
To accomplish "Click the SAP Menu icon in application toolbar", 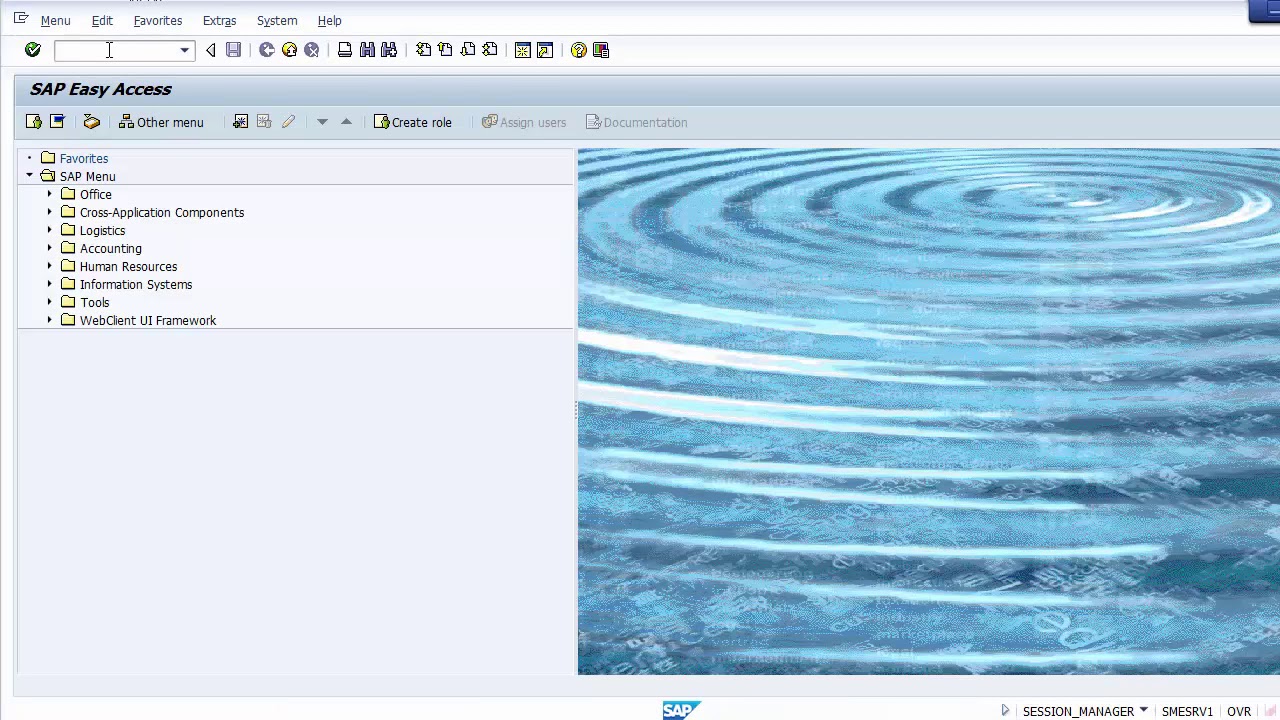I will click(57, 122).
